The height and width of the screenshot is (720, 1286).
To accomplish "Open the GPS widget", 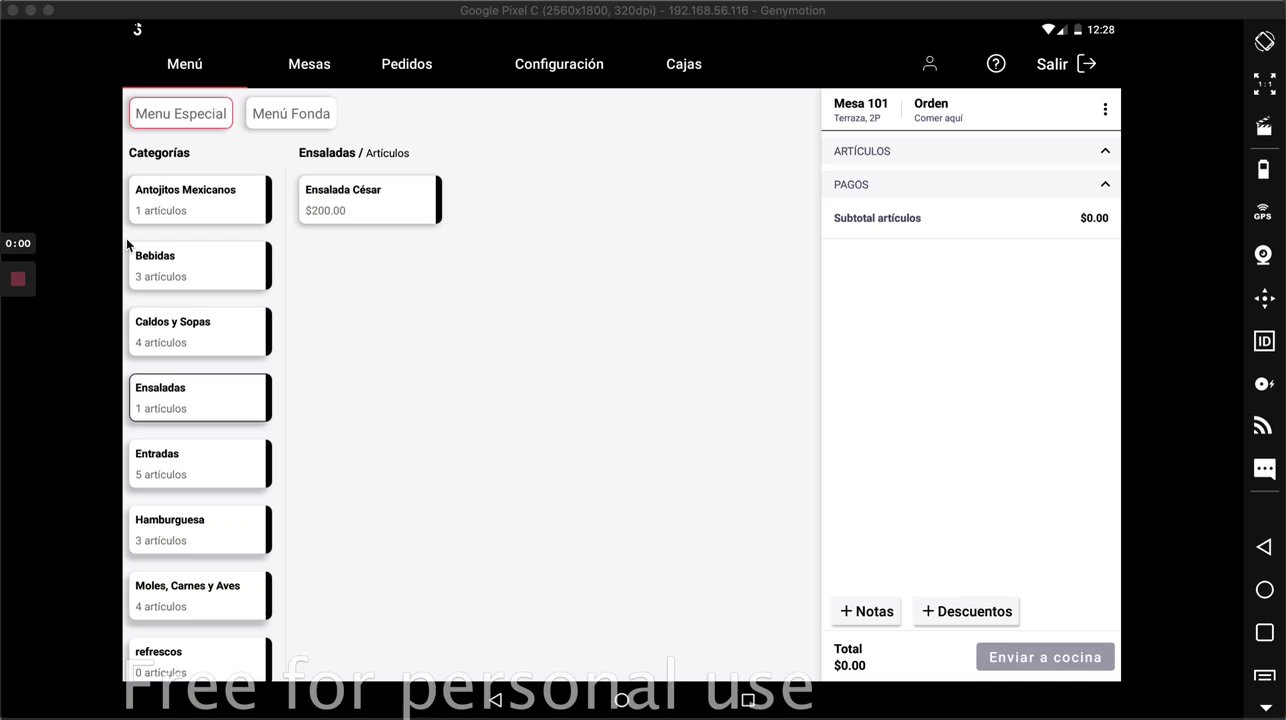I will pyautogui.click(x=1264, y=212).
